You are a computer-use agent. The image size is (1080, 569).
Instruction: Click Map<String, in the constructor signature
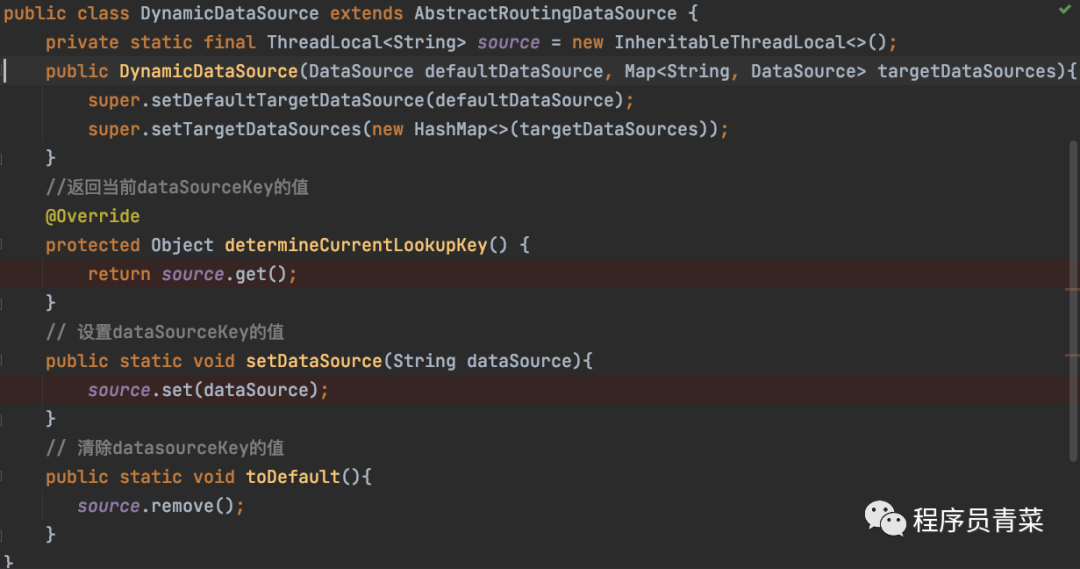681,71
